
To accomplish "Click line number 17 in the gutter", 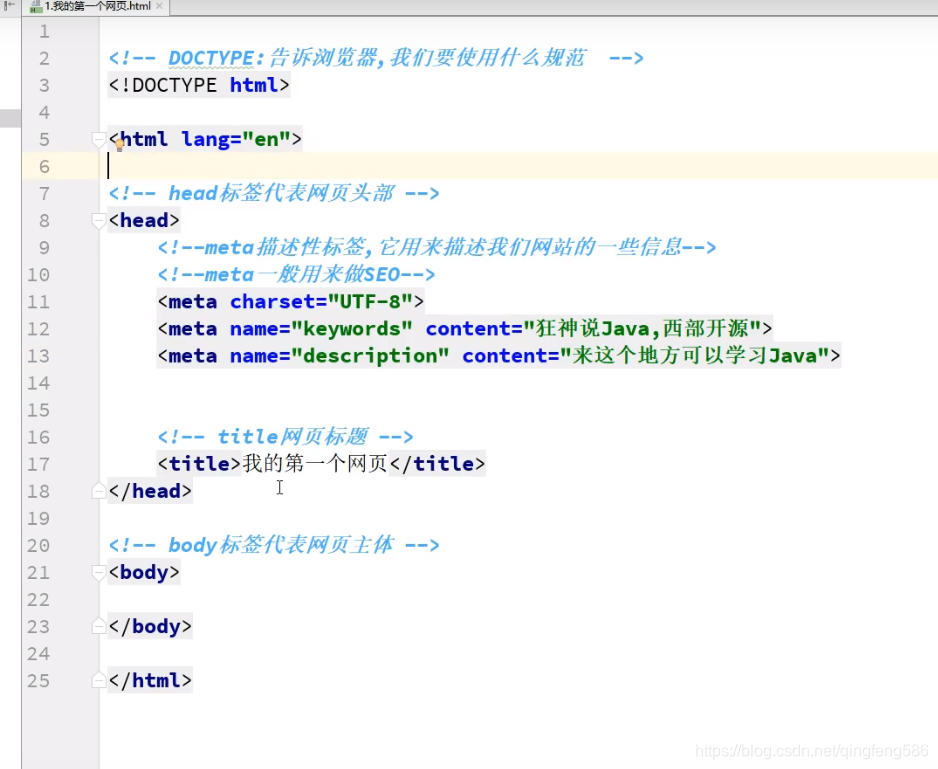I will pos(38,464).
